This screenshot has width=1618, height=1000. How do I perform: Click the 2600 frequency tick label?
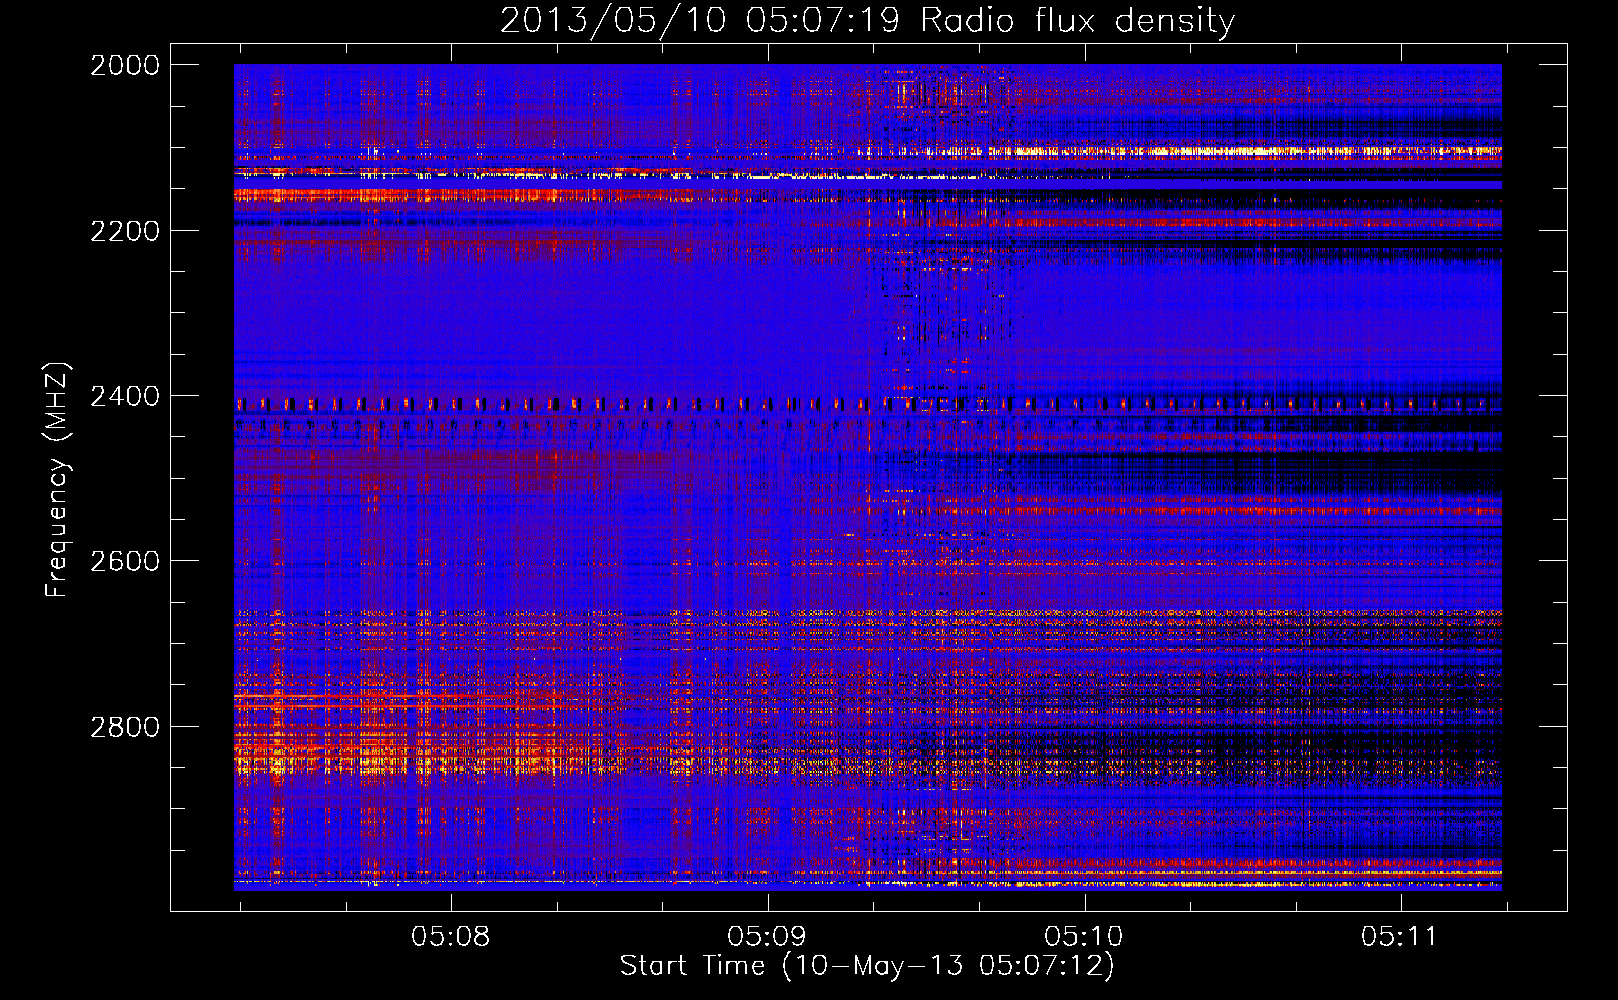pyautogui.click(x=125, y=561)
